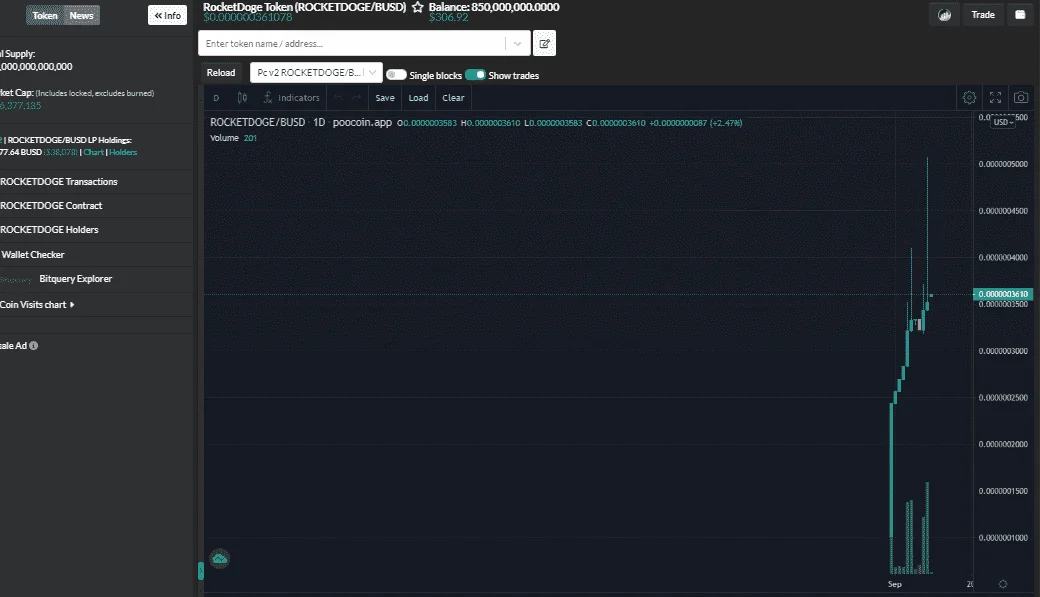The image size is (1040, 597).
Task: Open the edit icon beside token search
Action: (x=544, y=43)
